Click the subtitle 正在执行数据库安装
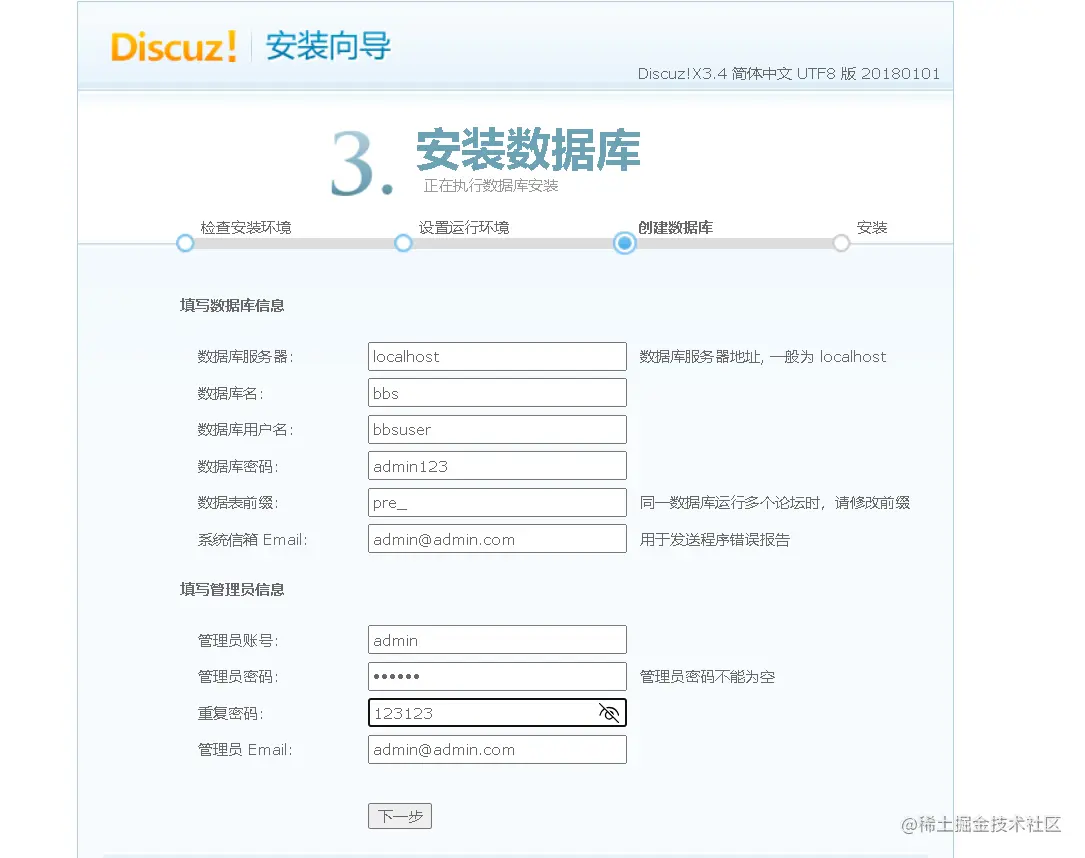Screen dimensions: 1085x858 coord(491,185)
